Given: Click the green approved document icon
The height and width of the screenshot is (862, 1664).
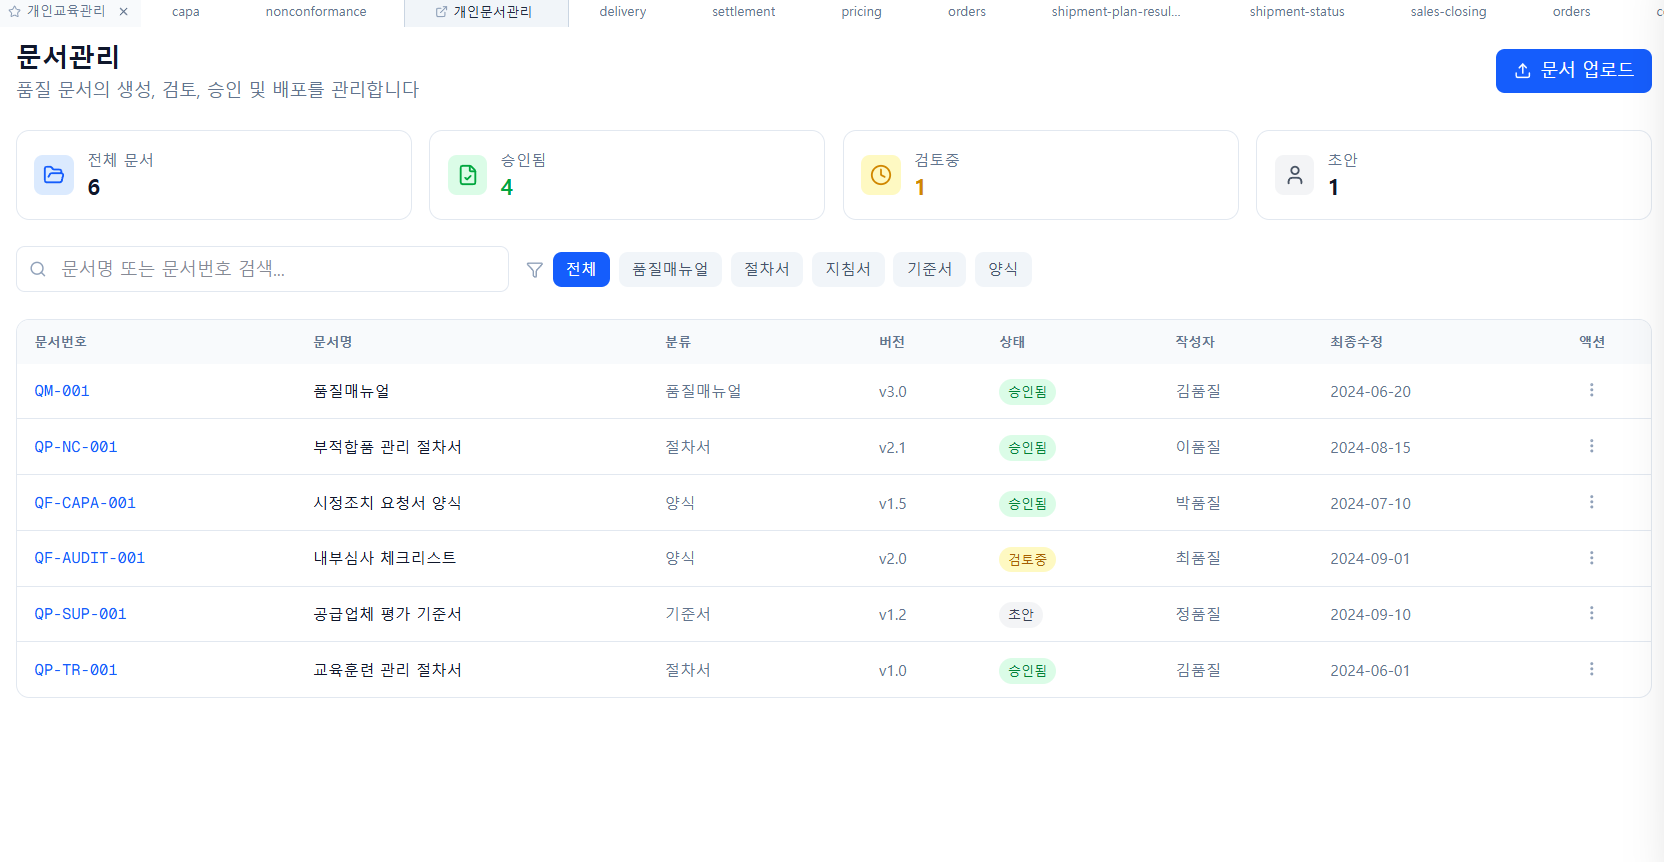Looking at the screenshot, I should pyautogui.click(x=468, y=175).
